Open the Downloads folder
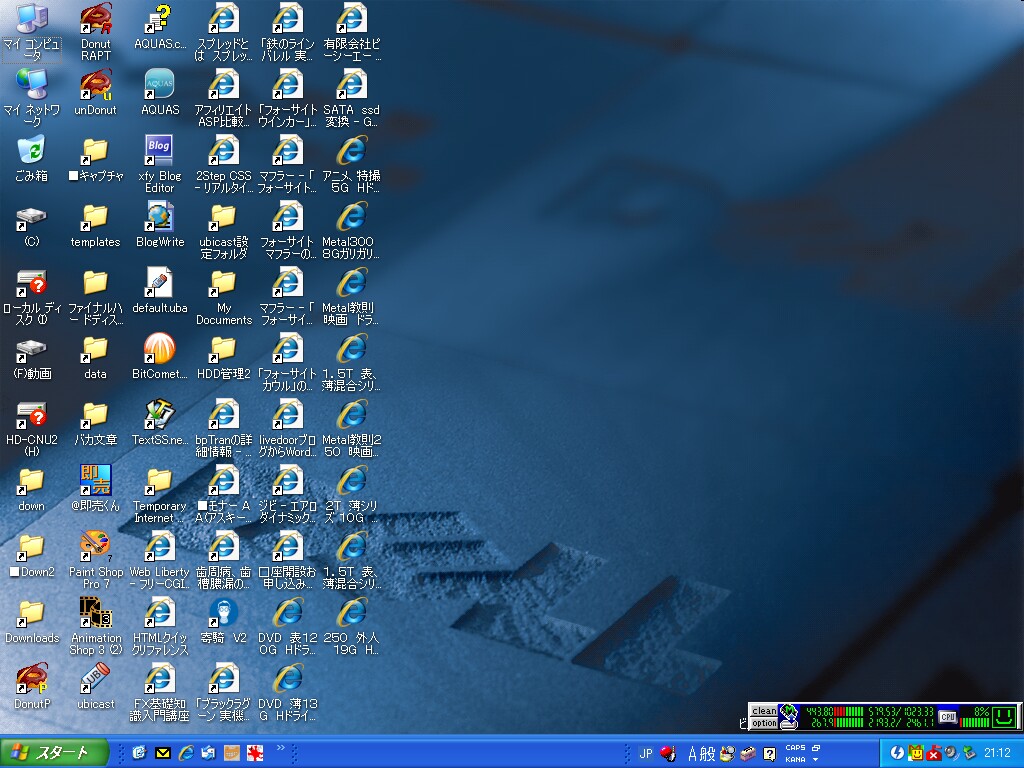 (x=31, y=620)
